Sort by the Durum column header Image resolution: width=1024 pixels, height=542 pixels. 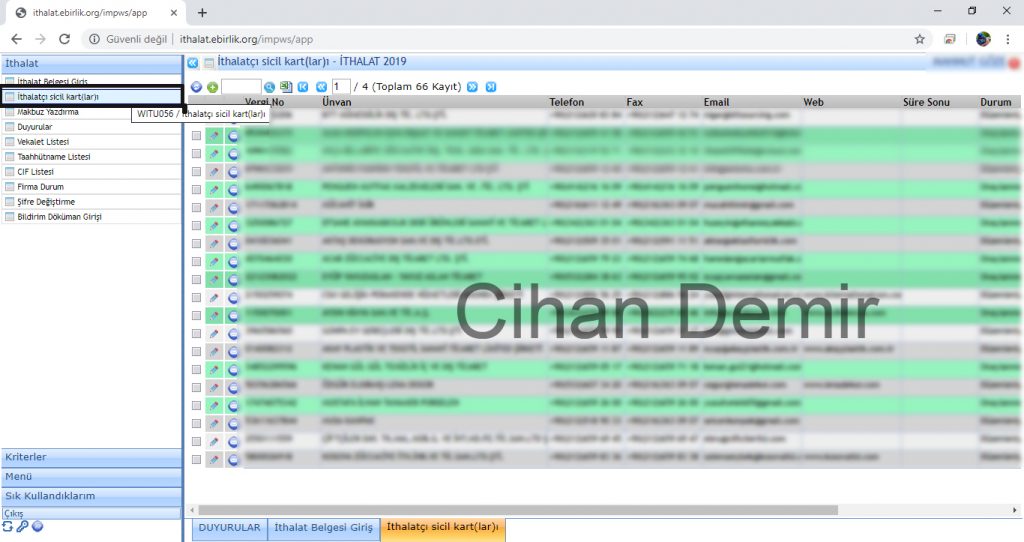coord(996,103)
